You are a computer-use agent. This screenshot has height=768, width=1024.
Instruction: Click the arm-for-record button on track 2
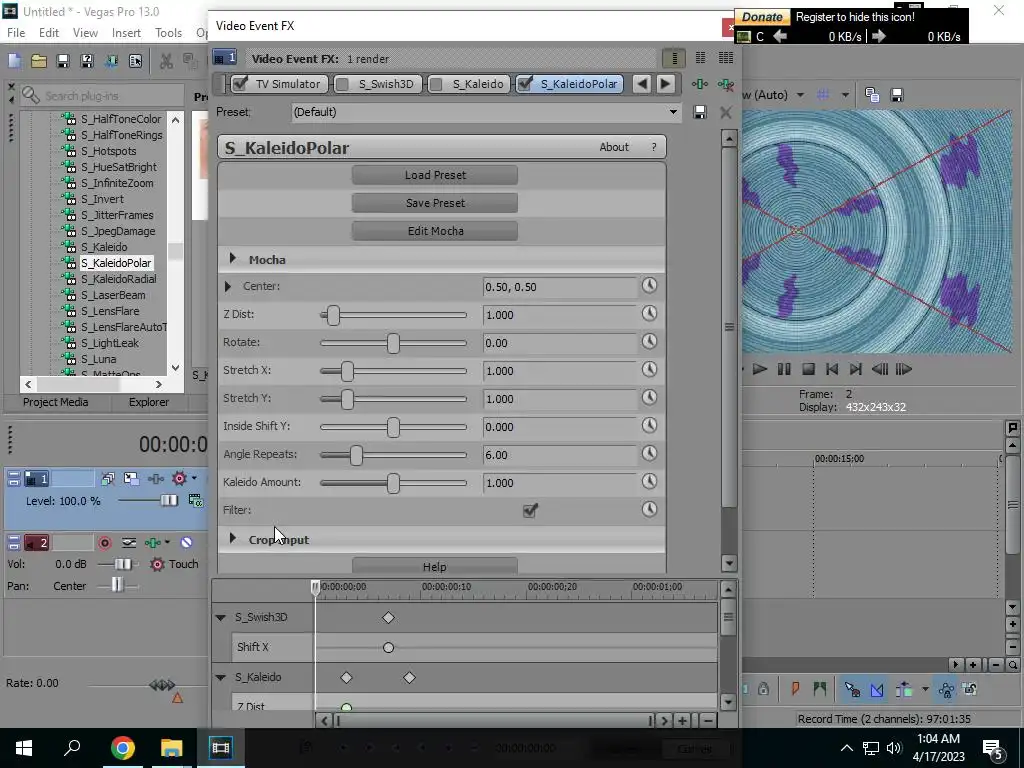104,543
